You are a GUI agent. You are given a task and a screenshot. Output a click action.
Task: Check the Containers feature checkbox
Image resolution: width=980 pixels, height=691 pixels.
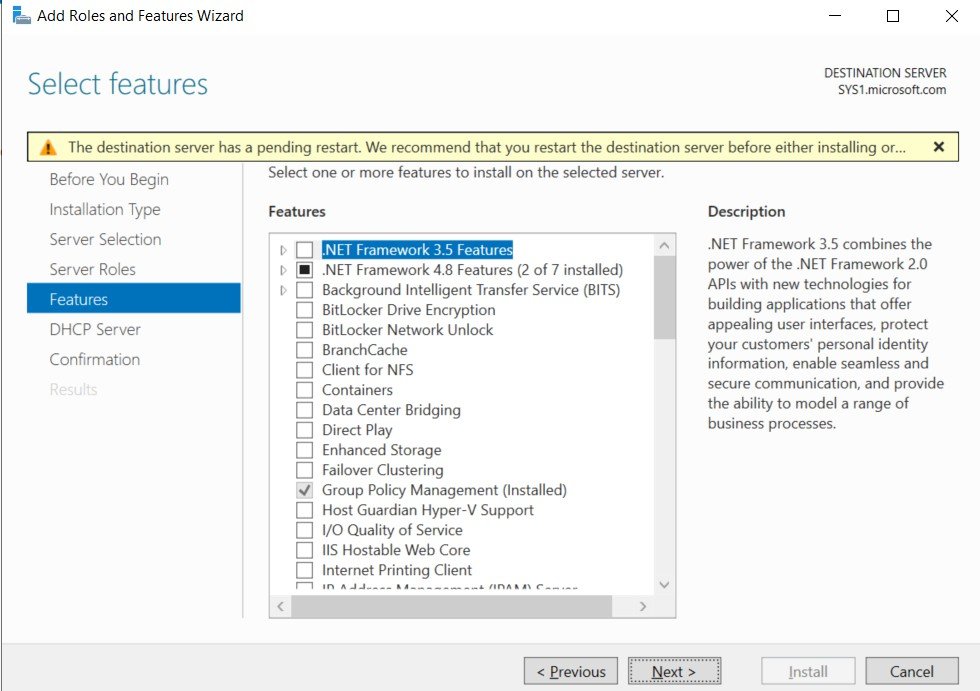[304, 390]
